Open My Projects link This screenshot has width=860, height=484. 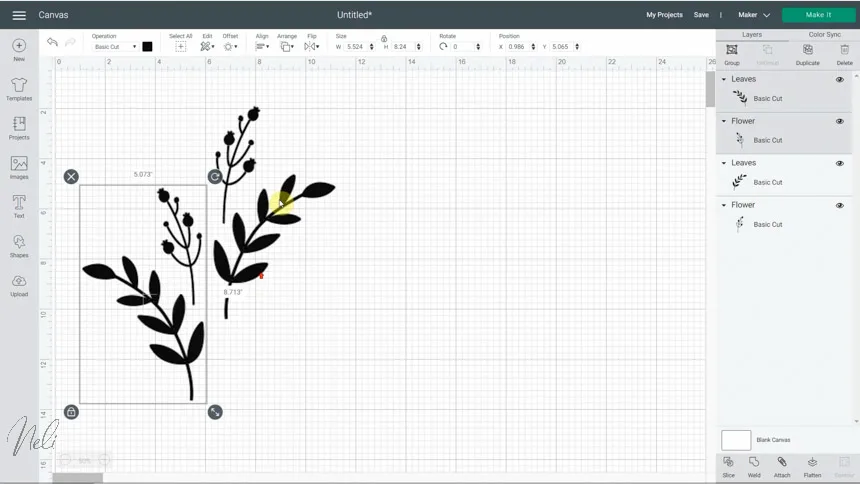[x=664, y=15]
